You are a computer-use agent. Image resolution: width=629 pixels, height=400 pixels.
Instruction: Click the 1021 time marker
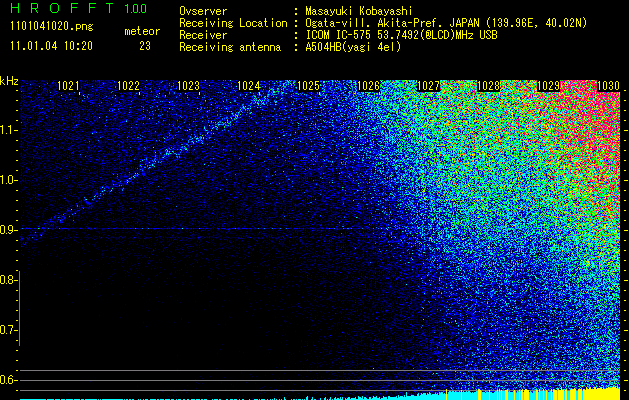coord(68,86)
